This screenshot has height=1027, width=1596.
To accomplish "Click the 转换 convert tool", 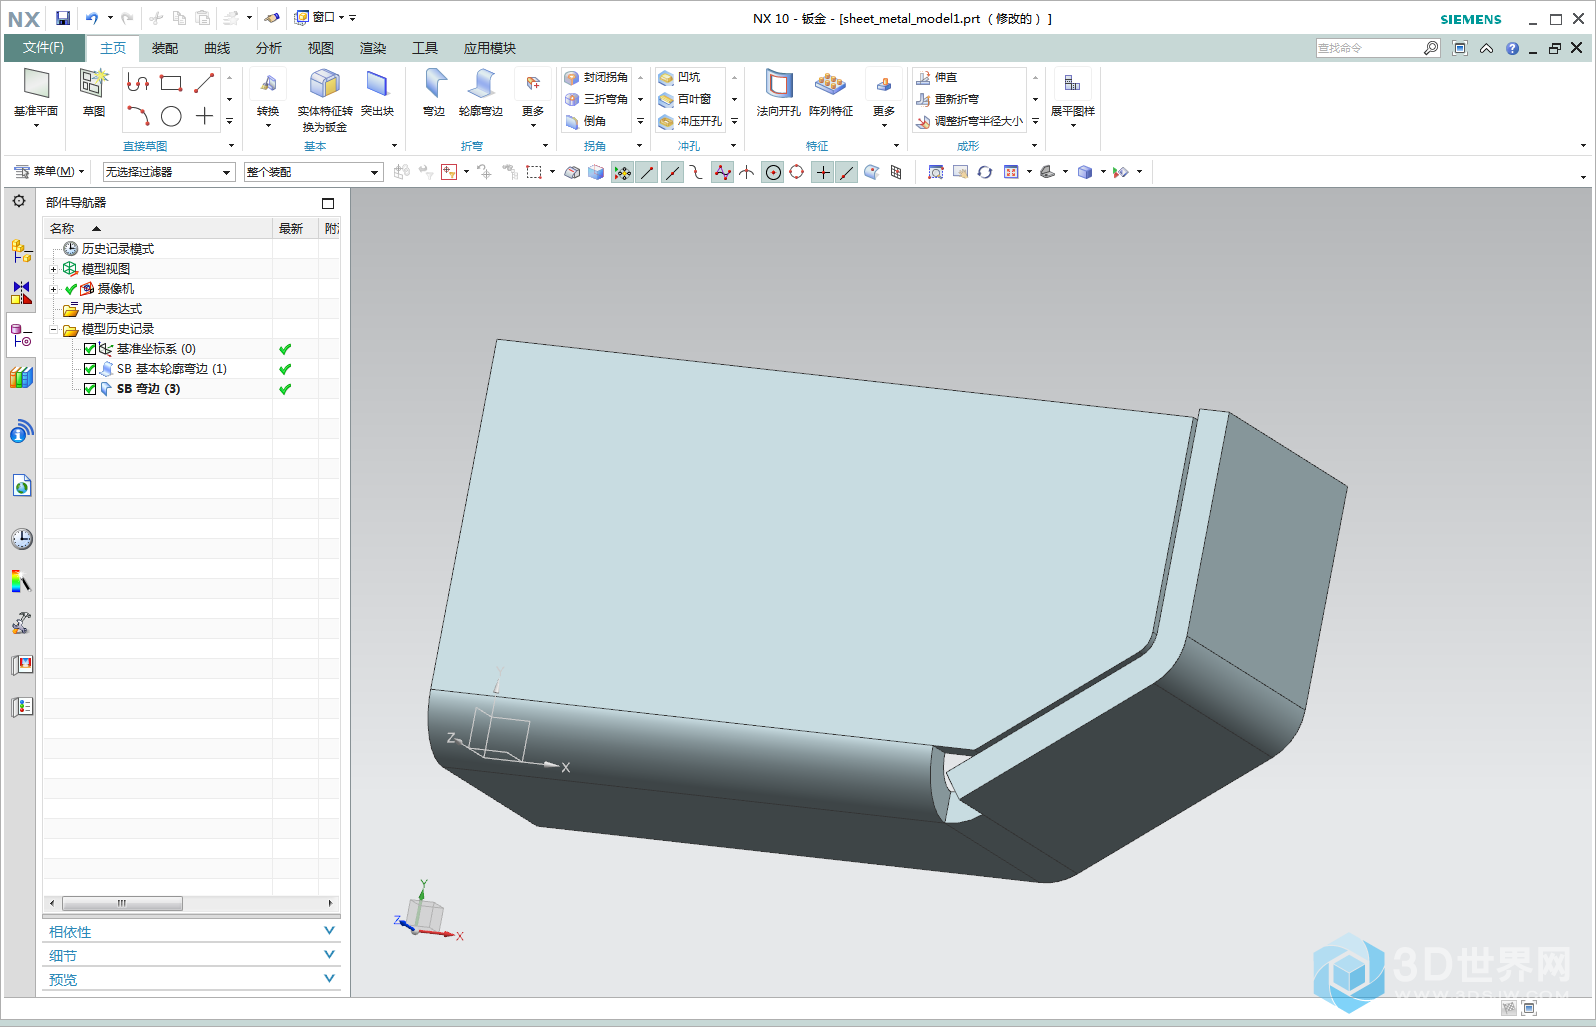I will pyautogui.click(x=268, y=96).
